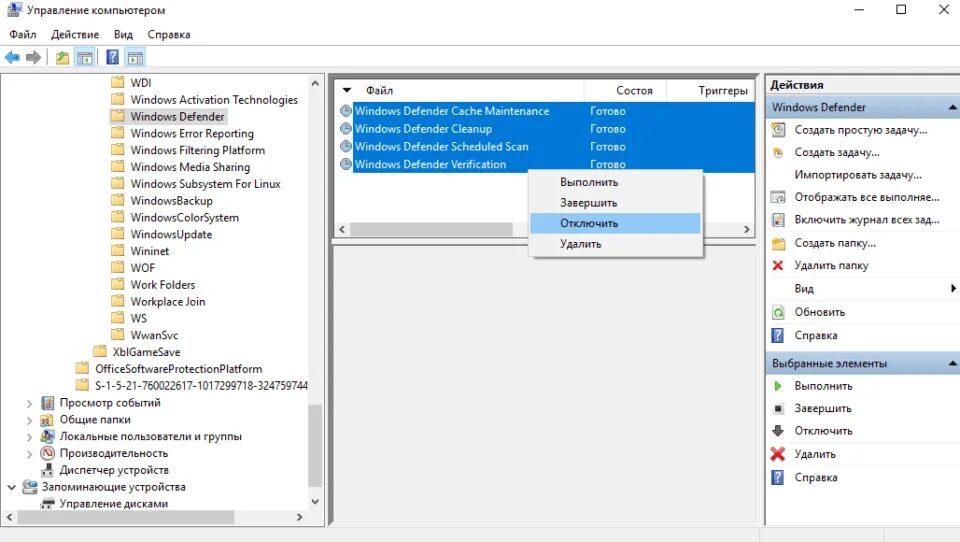The height and width of the screenshot is (542, 960).
Task: Click the Создать задачу icon
Action: coord(778,152)
